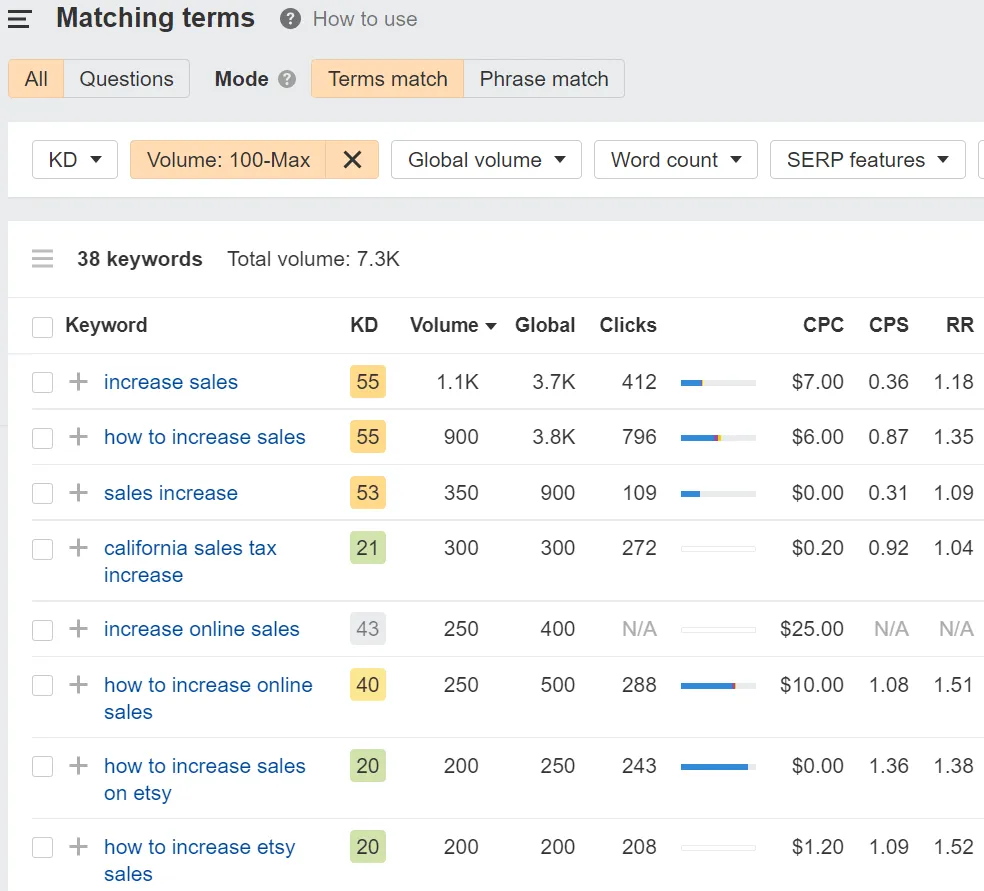The image size is (984, 891).
Task: Switch to the Questions tab
Action: [x=126, y=79]
